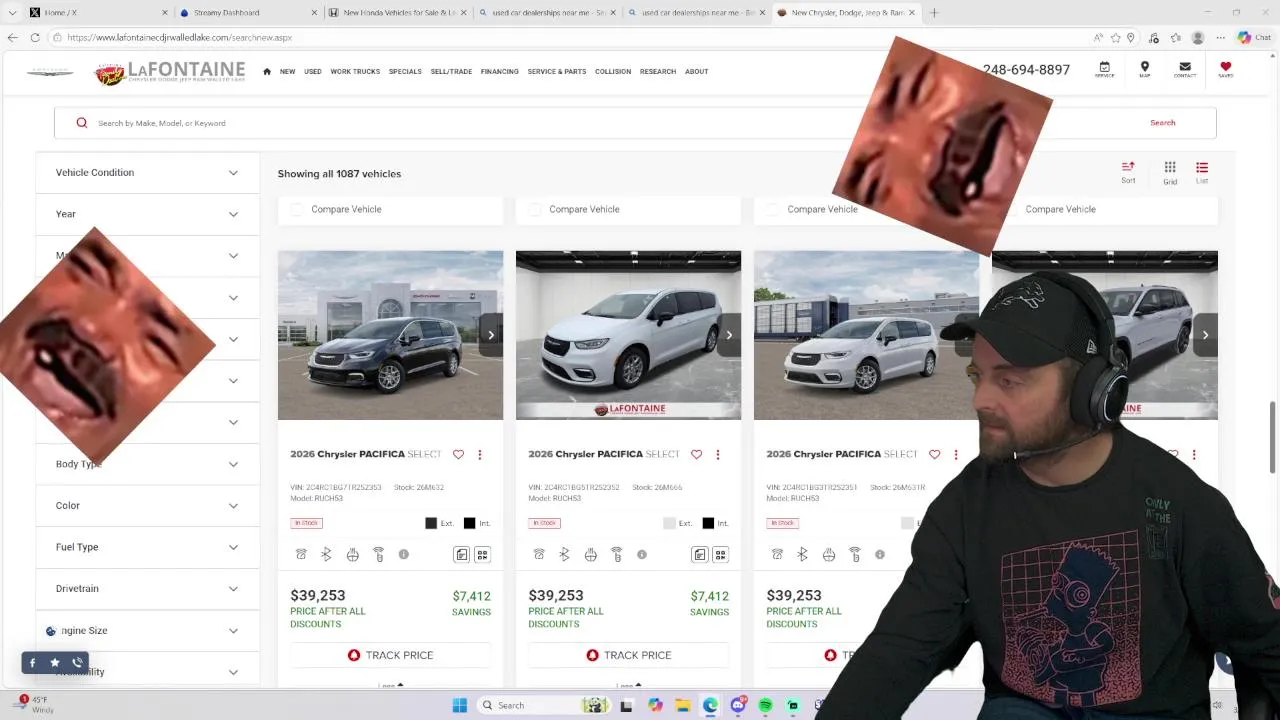Switch to List view layout
This screenshot has width=1280, height=720.
coord(1202,172)
